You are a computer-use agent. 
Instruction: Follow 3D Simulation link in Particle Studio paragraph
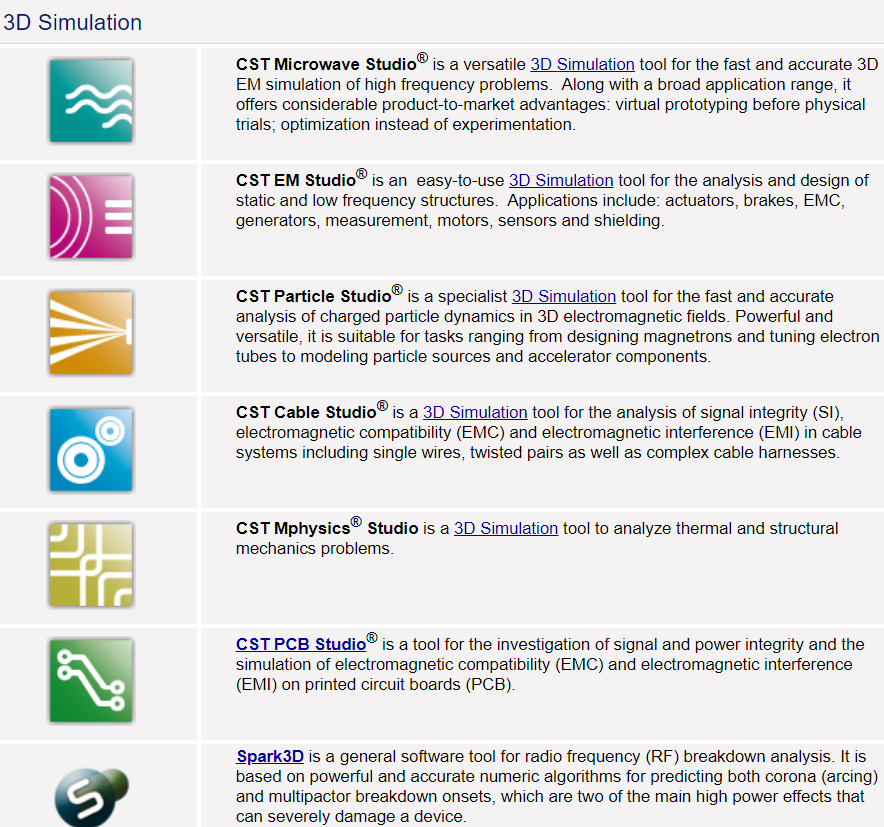click(564, 297)
